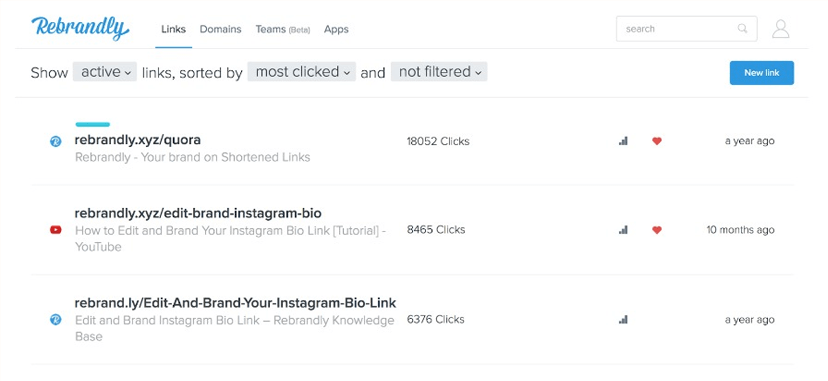Viewport: 828px width, 381px height.
Task: Open the Apps tab
Action: (336, 29)
